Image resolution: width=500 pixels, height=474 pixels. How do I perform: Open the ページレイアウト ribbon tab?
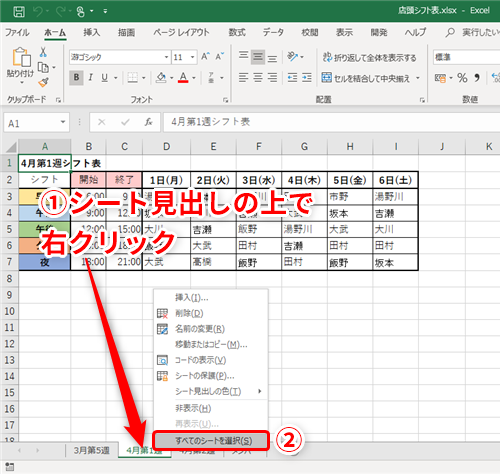(x=181, y=32)
